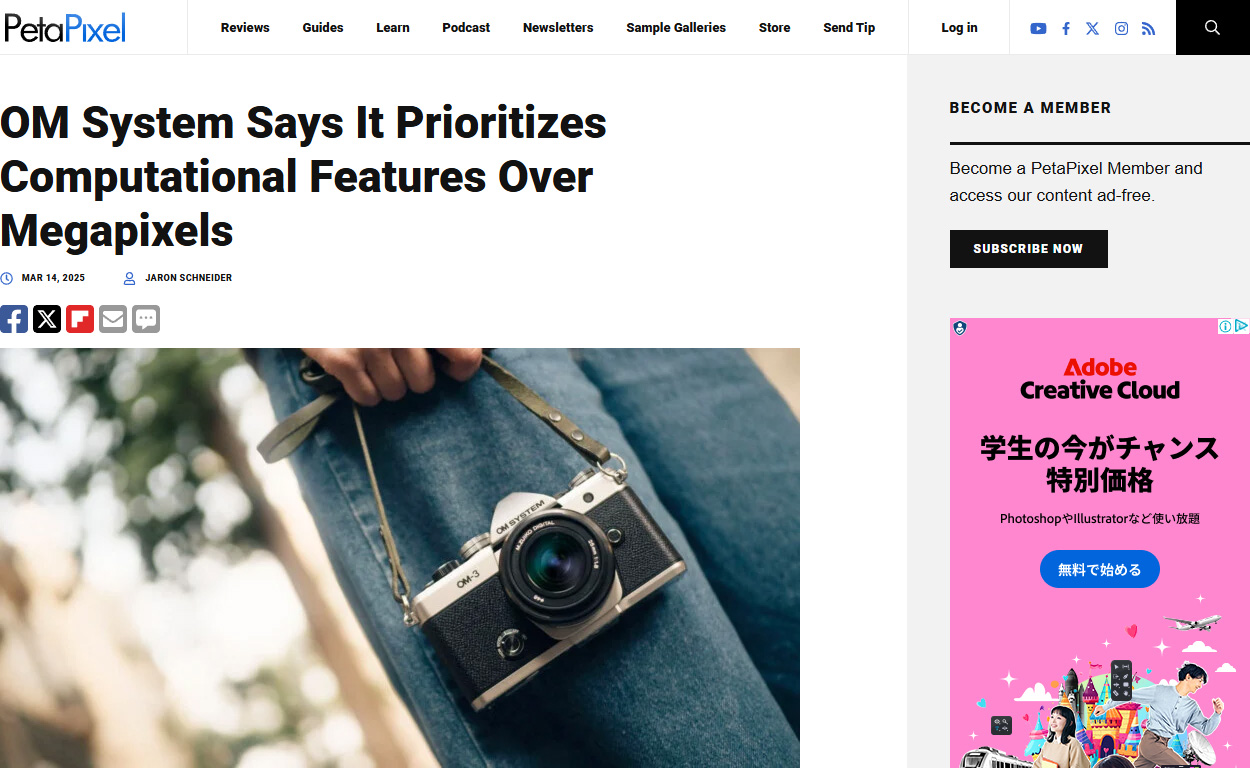The image size is (1250, 768).
Task: Log in to your account
Action: (x=959, y=28)
